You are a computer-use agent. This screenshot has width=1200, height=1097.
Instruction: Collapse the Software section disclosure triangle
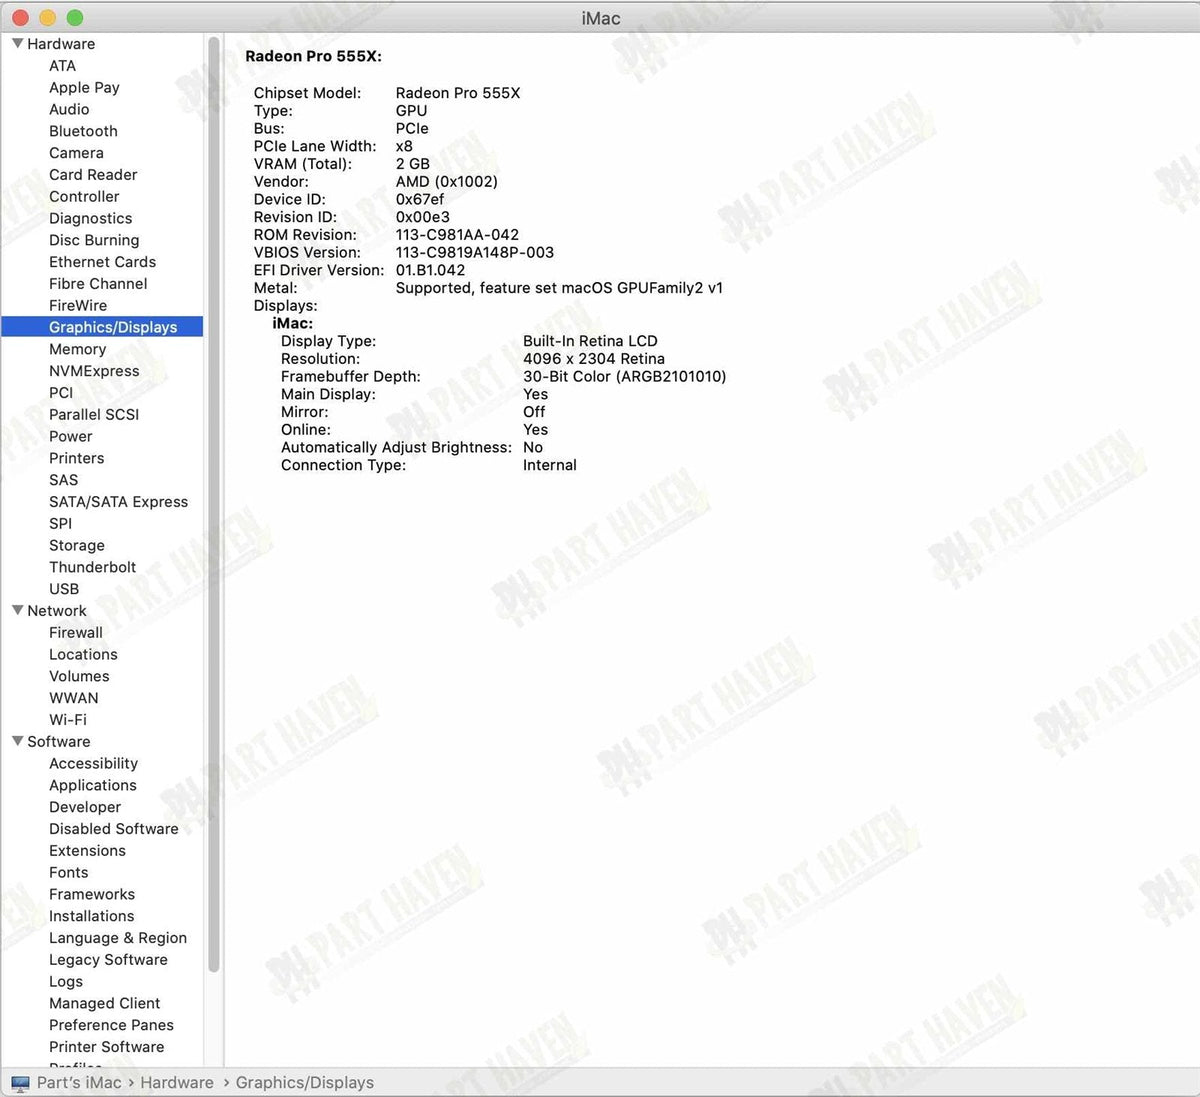point(17,741)
